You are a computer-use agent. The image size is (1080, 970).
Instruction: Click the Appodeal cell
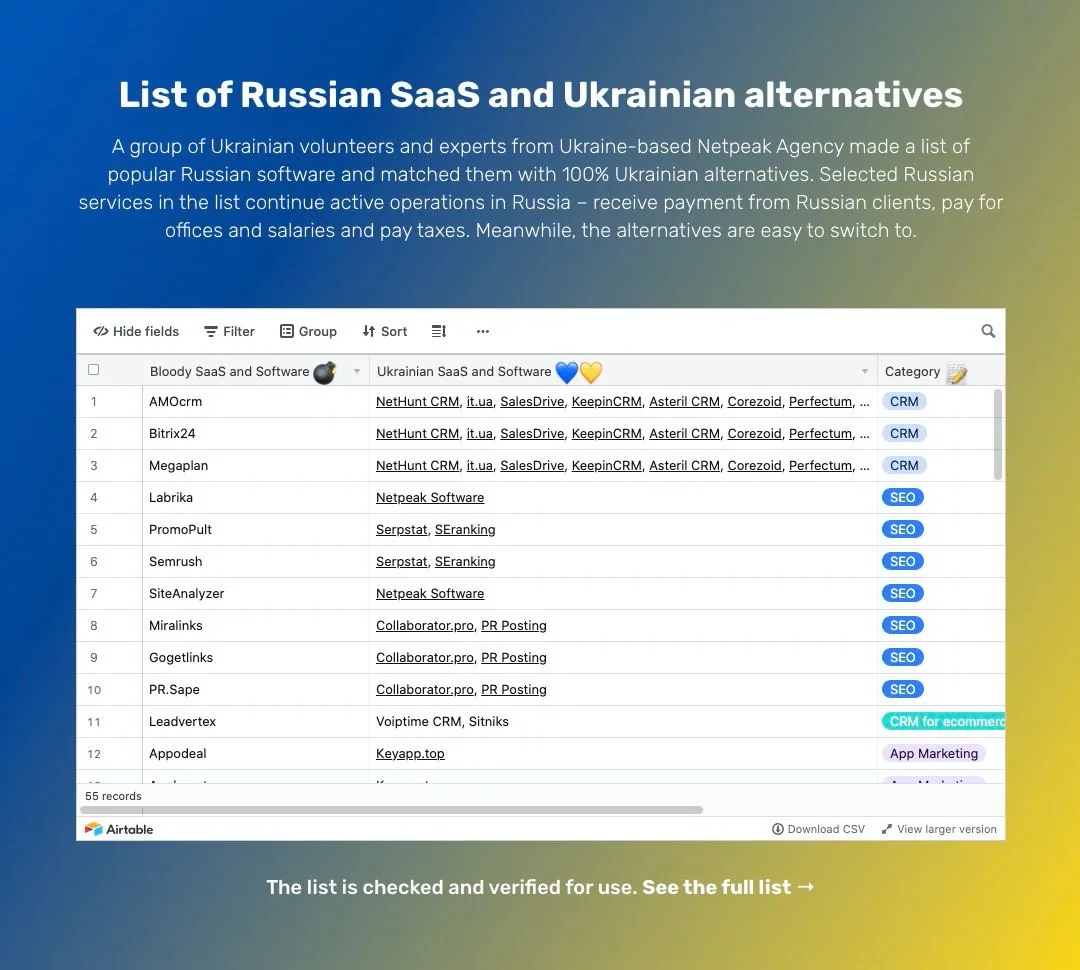tap(256, 754)
